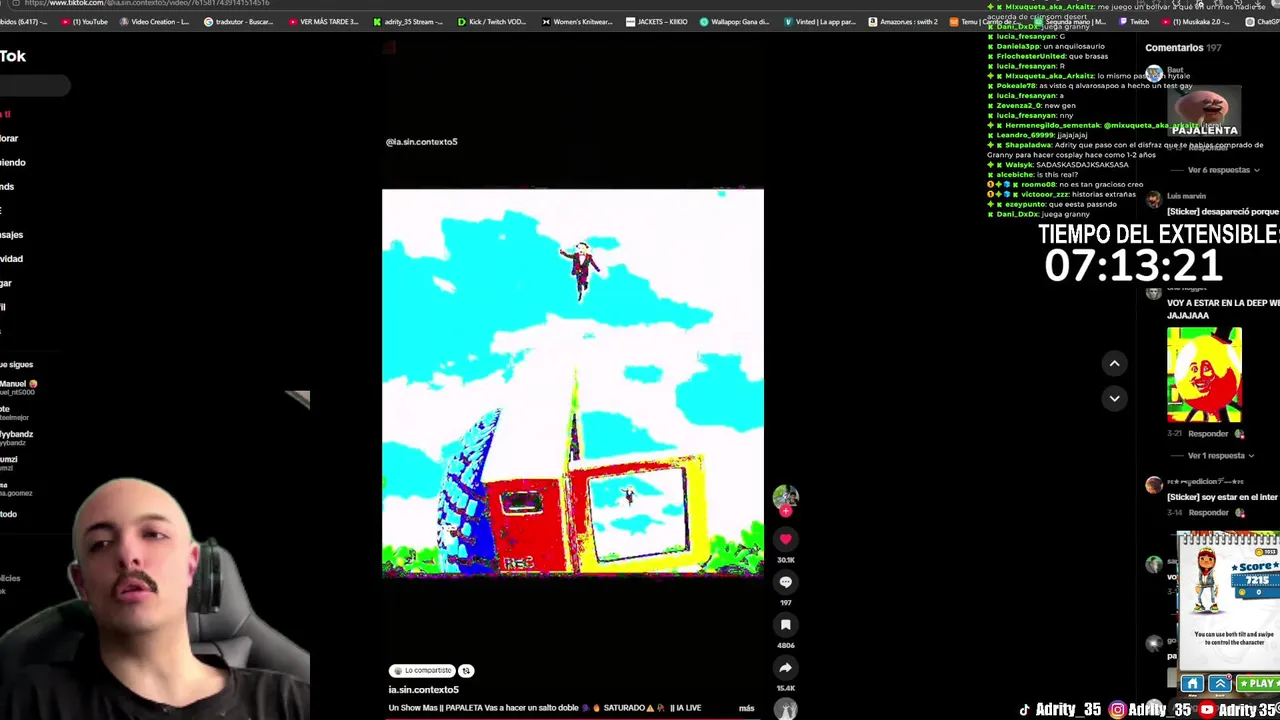
Task: Open the YouTube bookmark in the browser bar
Action: 83,22
